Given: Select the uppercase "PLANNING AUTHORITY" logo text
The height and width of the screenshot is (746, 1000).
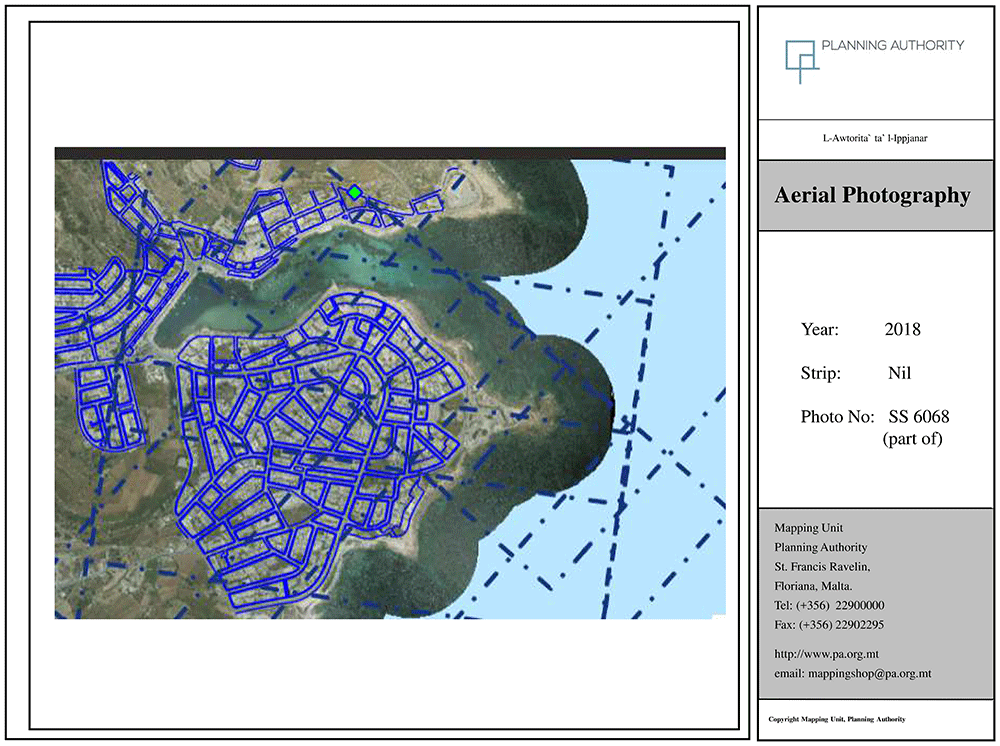Looking at the screenshot, I should click(892, 45).
